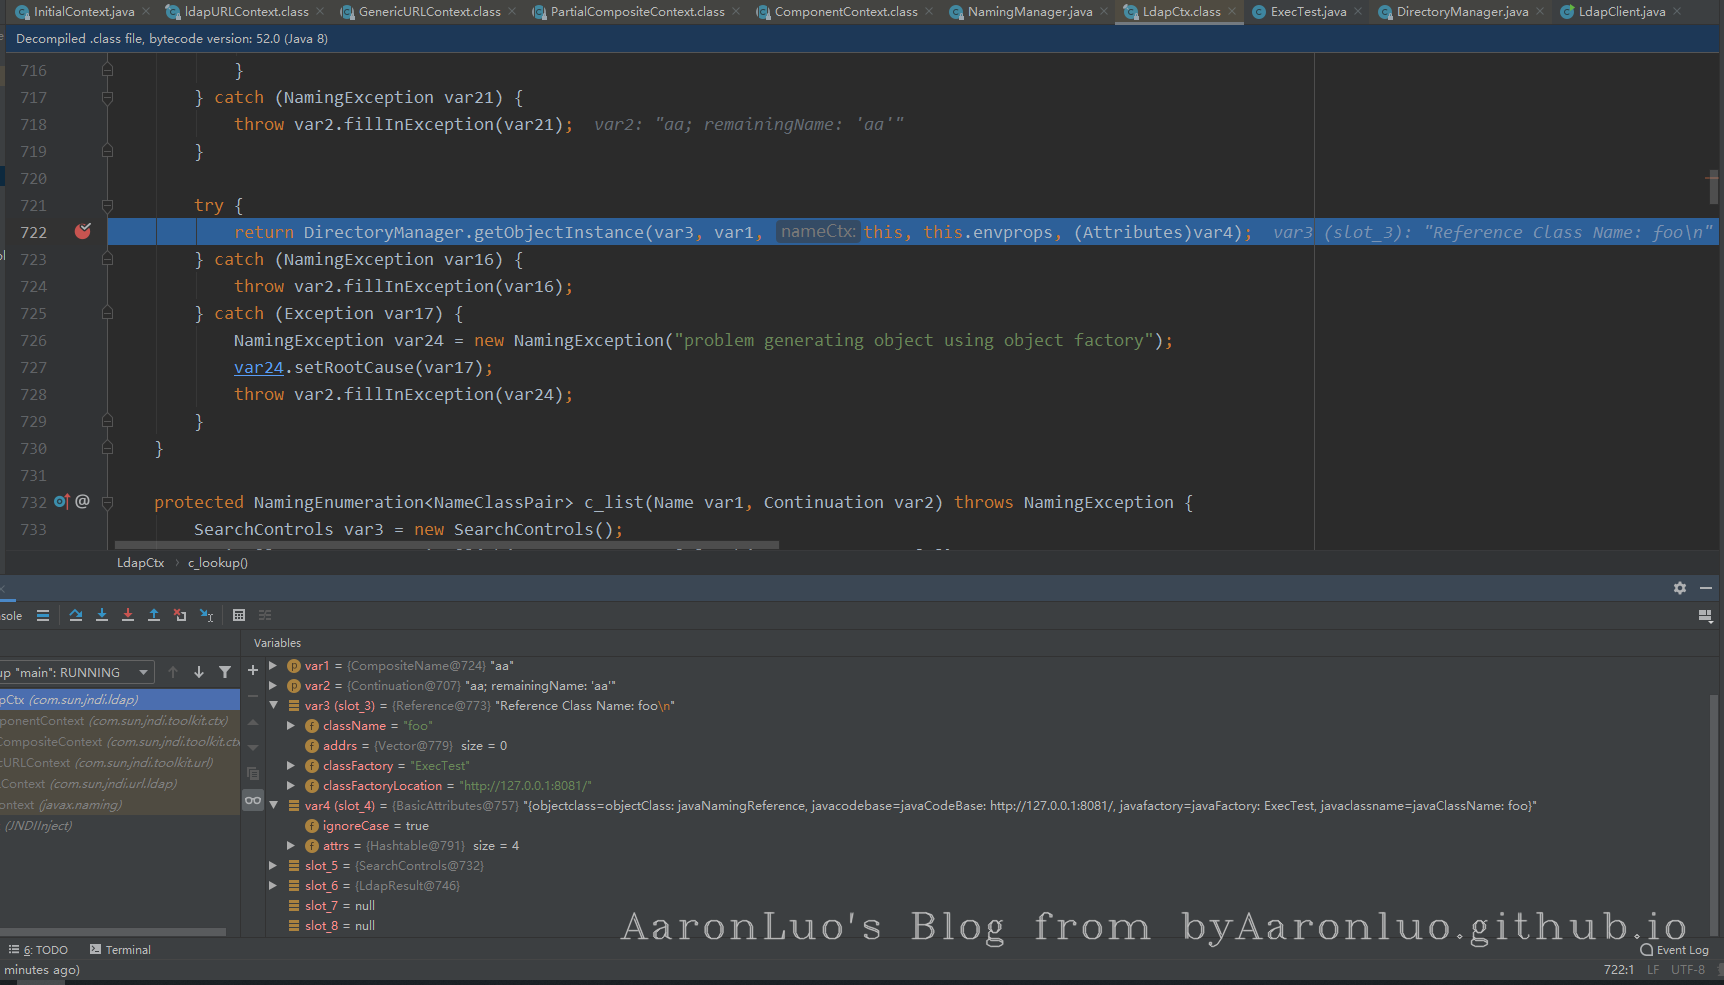Click the Step Into debugger icon
Image resolution: width=1724 pixels, height=985 pixels.
(x=102, y=615)
